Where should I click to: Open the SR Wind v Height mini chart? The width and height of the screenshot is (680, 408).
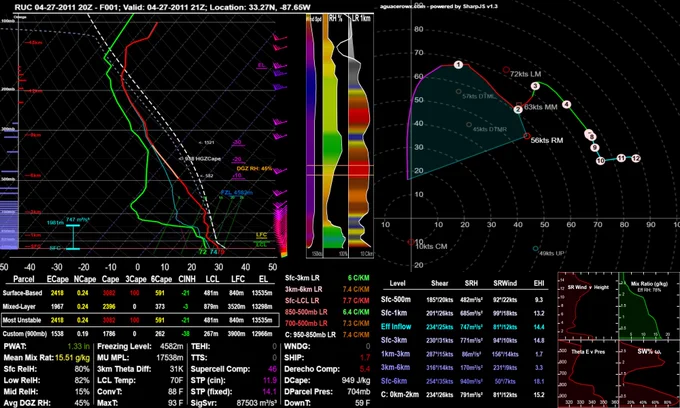point(587,306)
